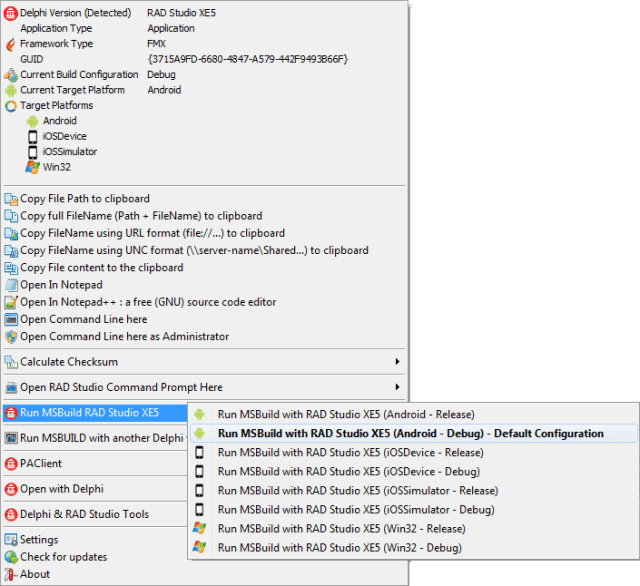Click the URL format copy icon
640x586 pixels.
coord(11,233)
